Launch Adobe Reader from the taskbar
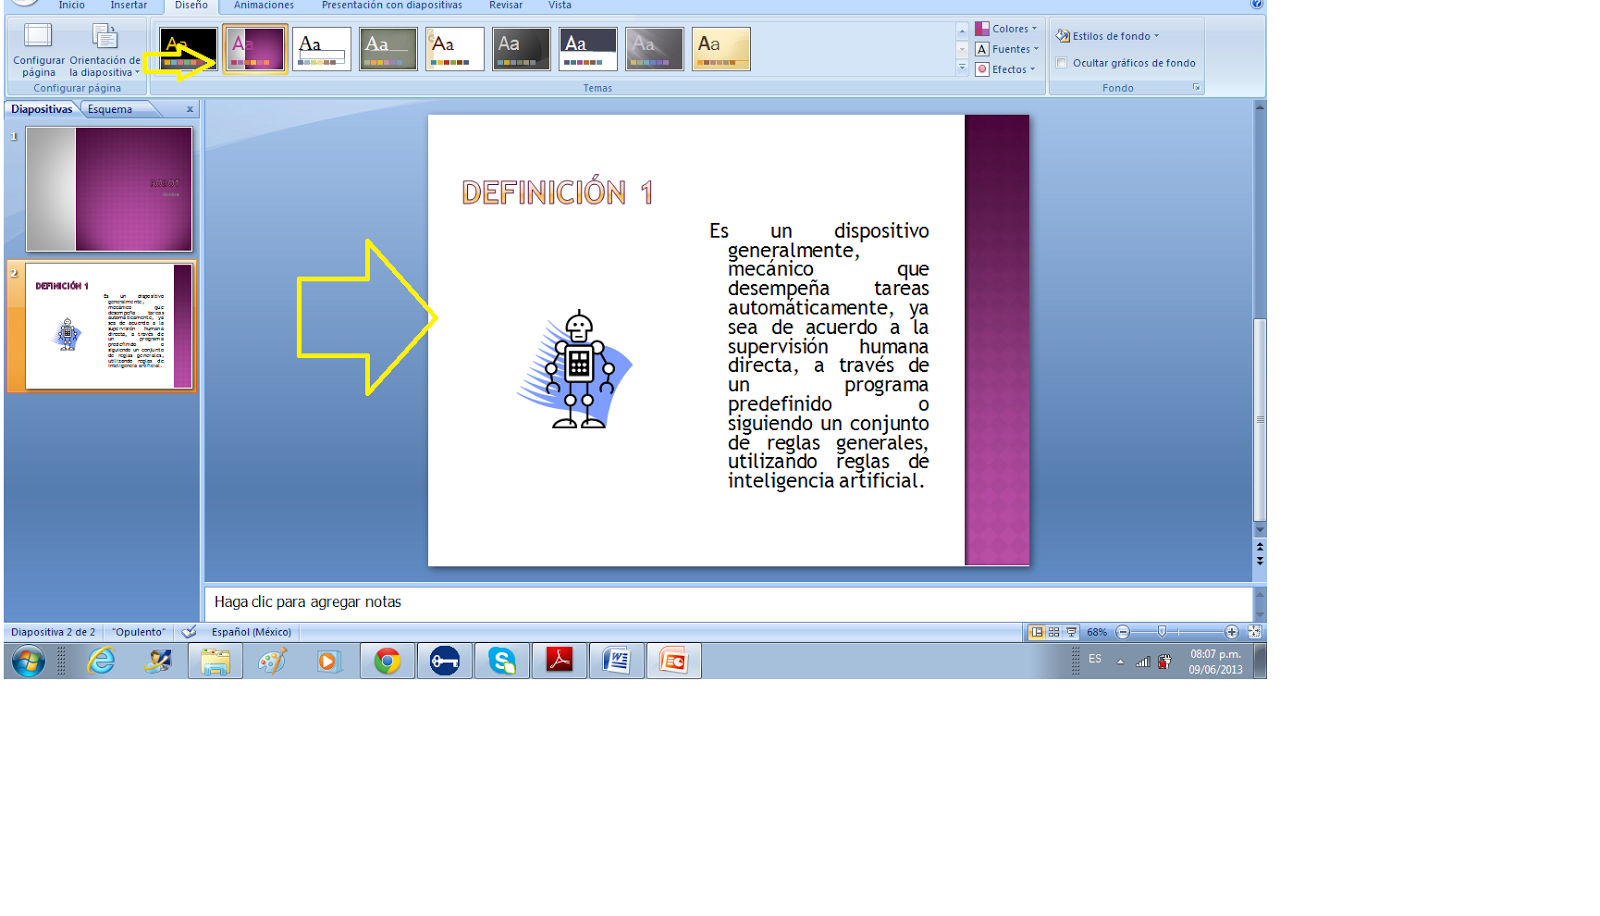 (559, 660)
